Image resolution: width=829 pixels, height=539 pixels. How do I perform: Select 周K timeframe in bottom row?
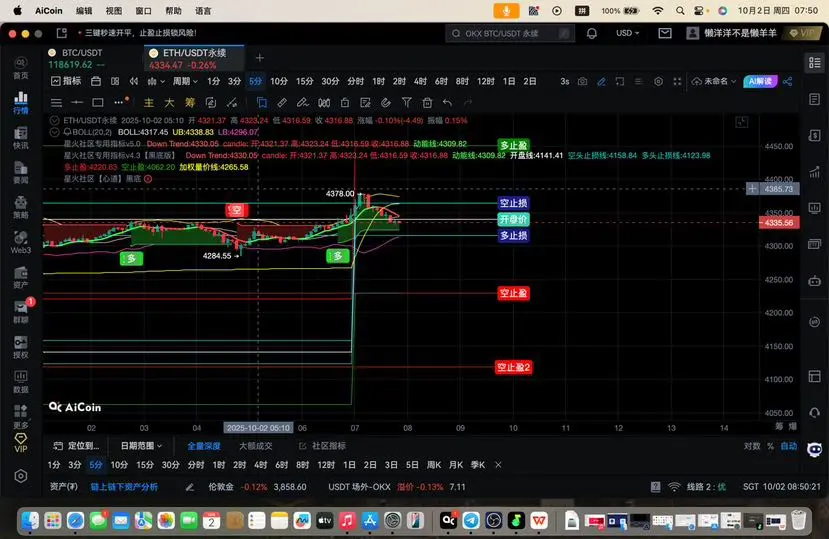(434, 465)
